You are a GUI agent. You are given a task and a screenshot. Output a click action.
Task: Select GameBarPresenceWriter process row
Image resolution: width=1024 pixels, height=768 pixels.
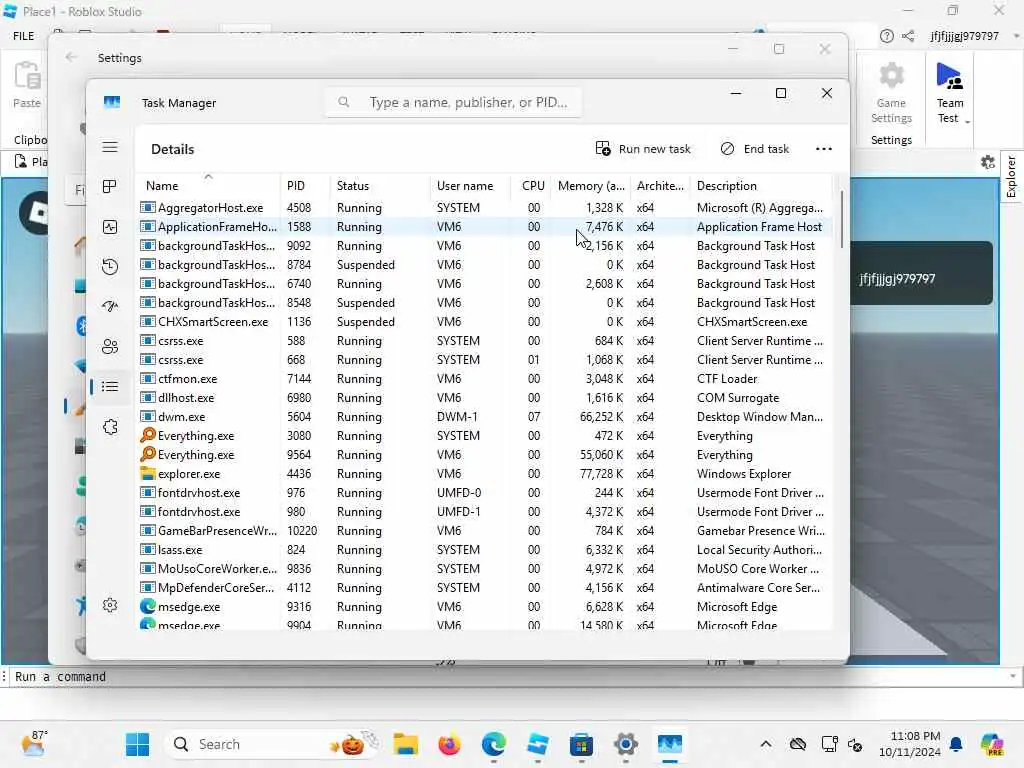coord(485,531)
